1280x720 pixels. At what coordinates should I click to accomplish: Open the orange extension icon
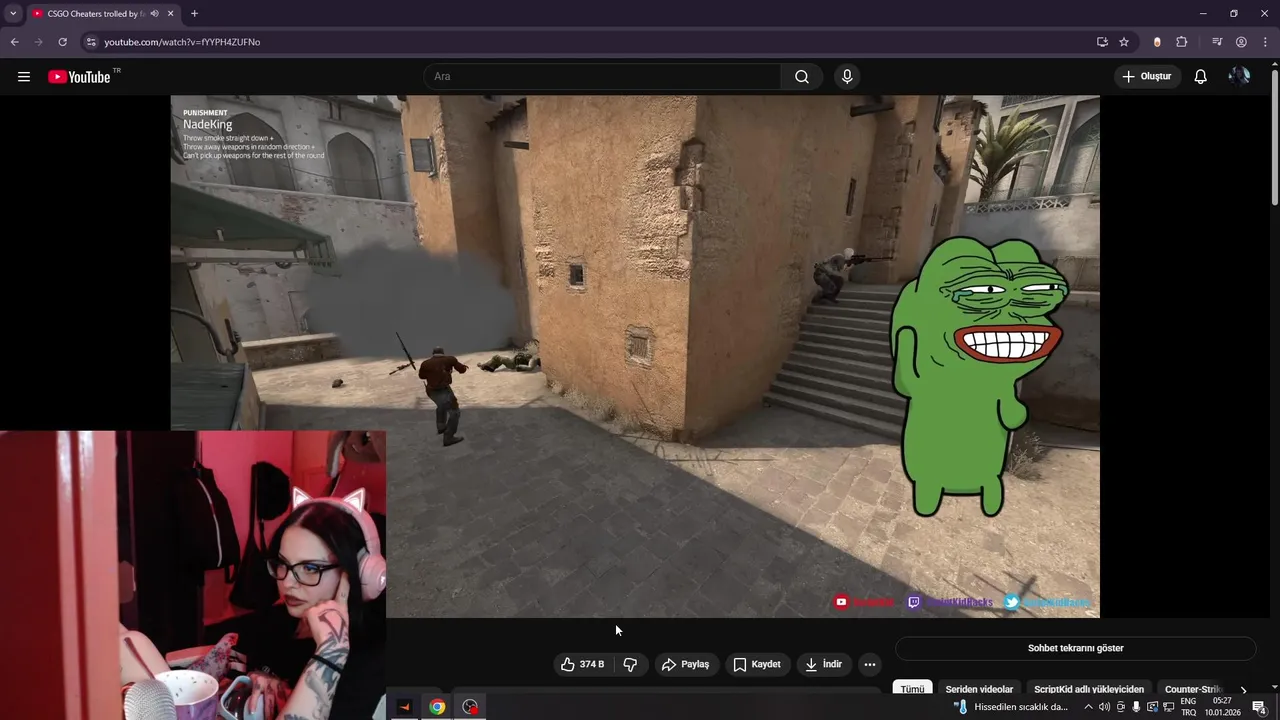[1157, 42]
